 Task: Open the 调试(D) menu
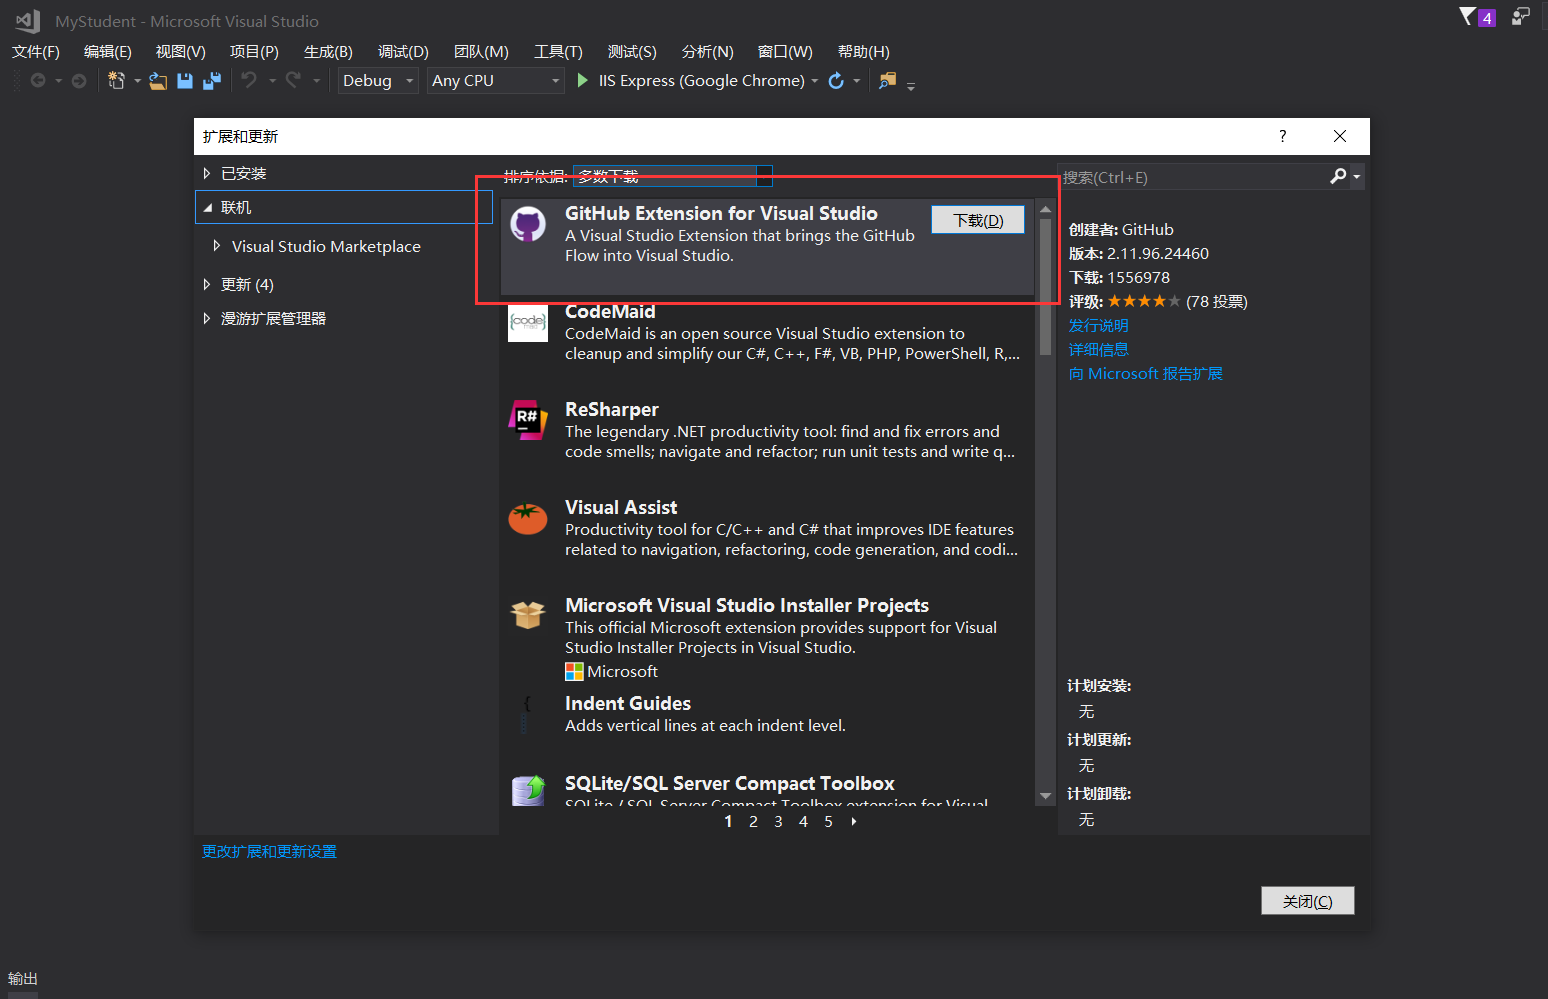point(403,52)
